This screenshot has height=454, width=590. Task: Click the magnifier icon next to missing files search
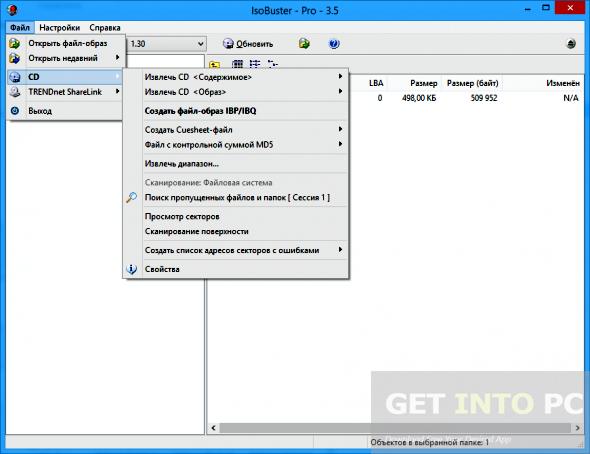pos(131,197)
